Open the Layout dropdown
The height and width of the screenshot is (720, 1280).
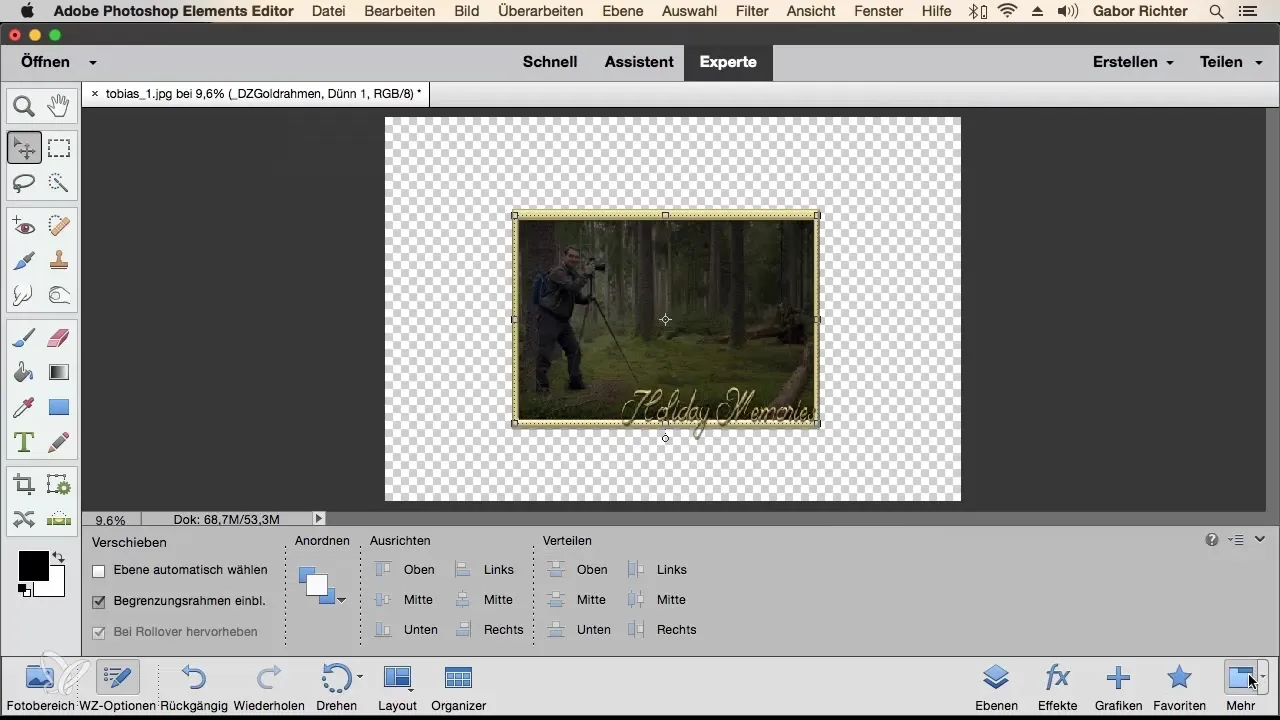398,686
